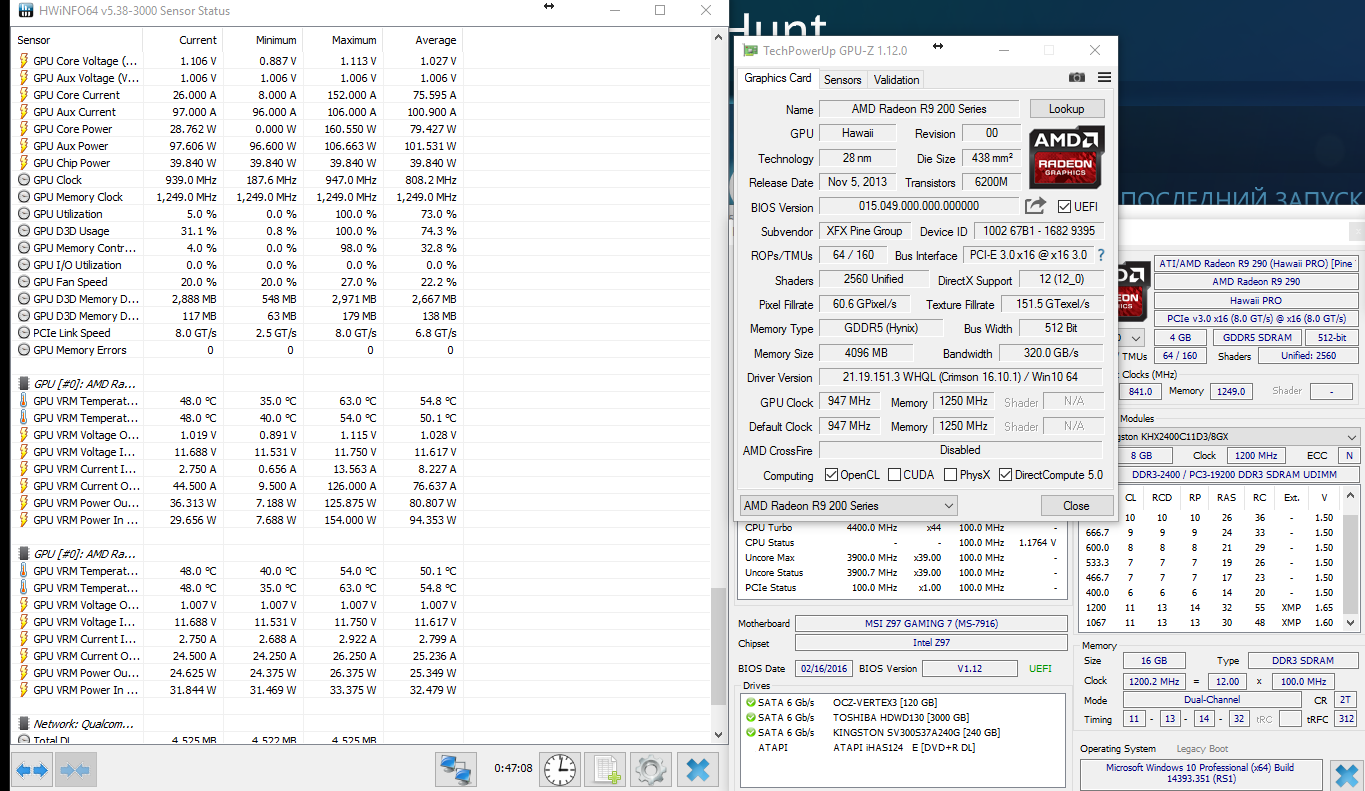Take a GPU-Z screenshot with the camera icon

tap(1077, 78)
